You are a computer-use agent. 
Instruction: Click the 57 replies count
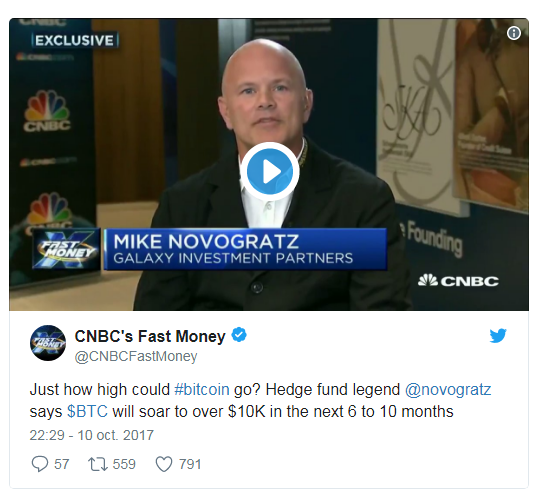point(62,464)
